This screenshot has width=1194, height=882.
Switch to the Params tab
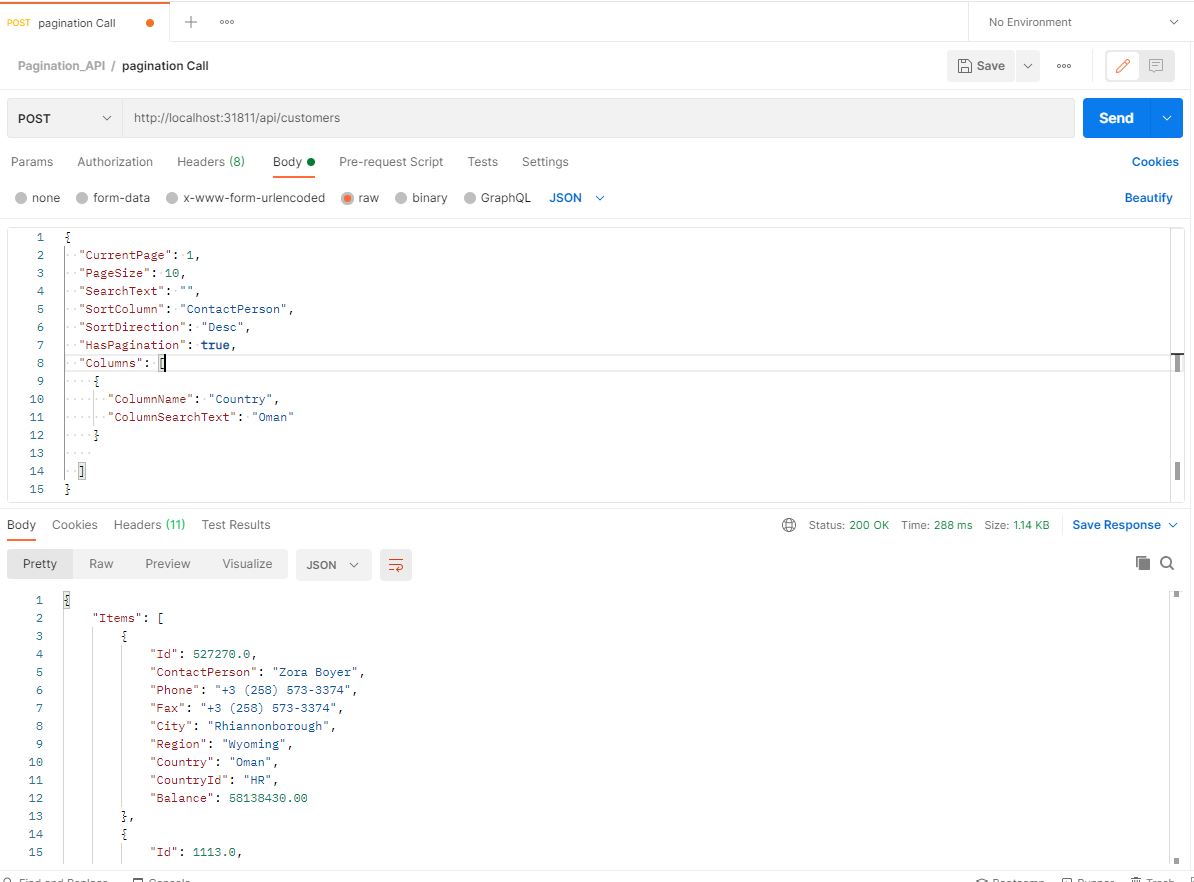32,161
